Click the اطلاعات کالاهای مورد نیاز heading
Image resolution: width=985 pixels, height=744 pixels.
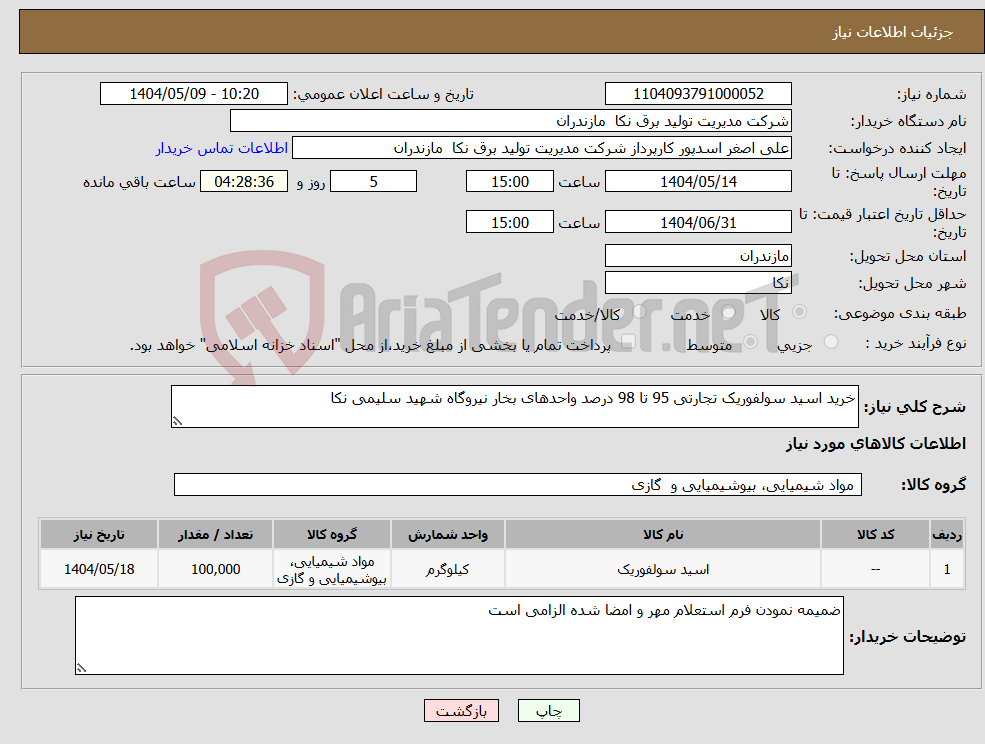point(876,444)
